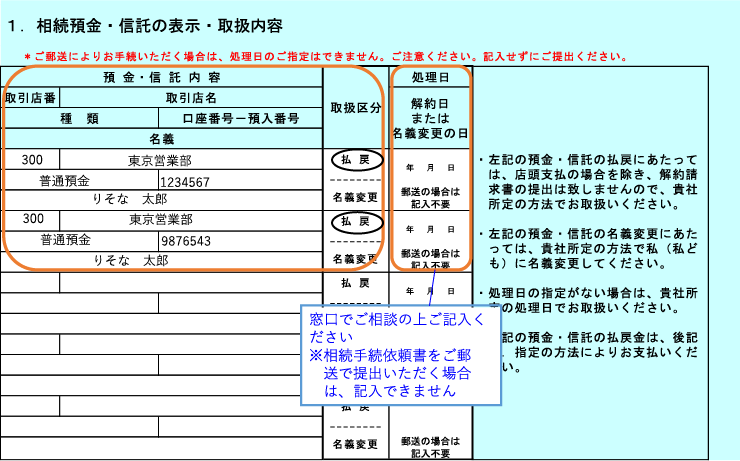Viewport: 740px width, 461px height.
Task: Select circled 払戻 option in the 1234567 row
Action: [x=355, y=160]
